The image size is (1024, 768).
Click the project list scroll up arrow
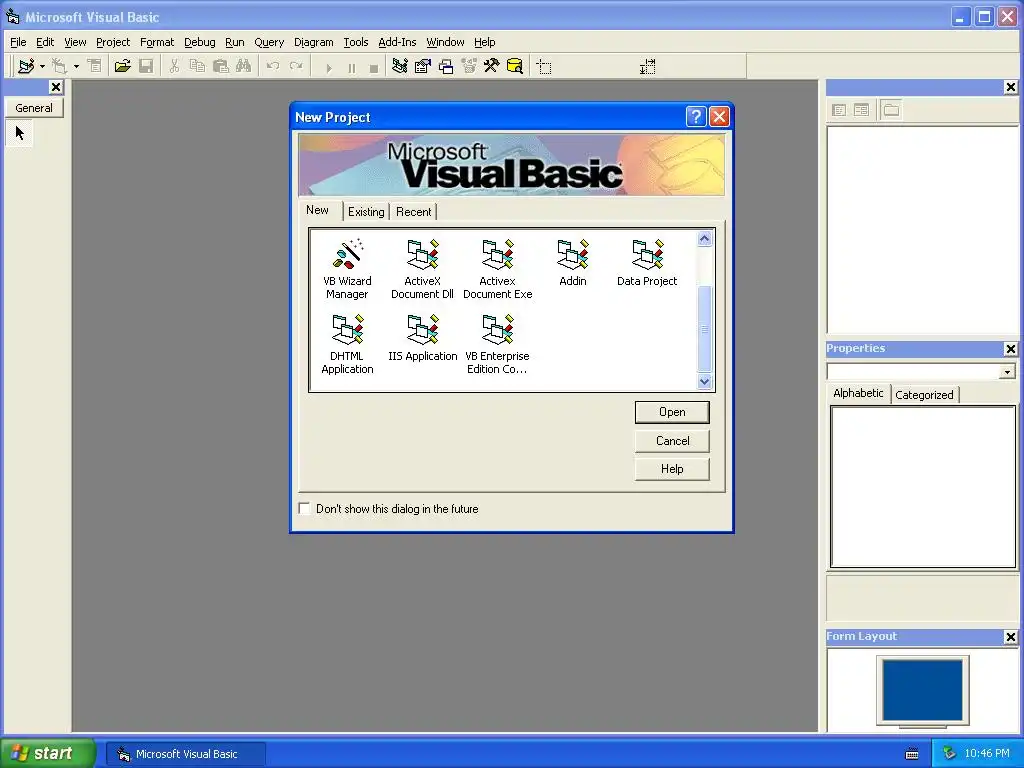[704, 239]
